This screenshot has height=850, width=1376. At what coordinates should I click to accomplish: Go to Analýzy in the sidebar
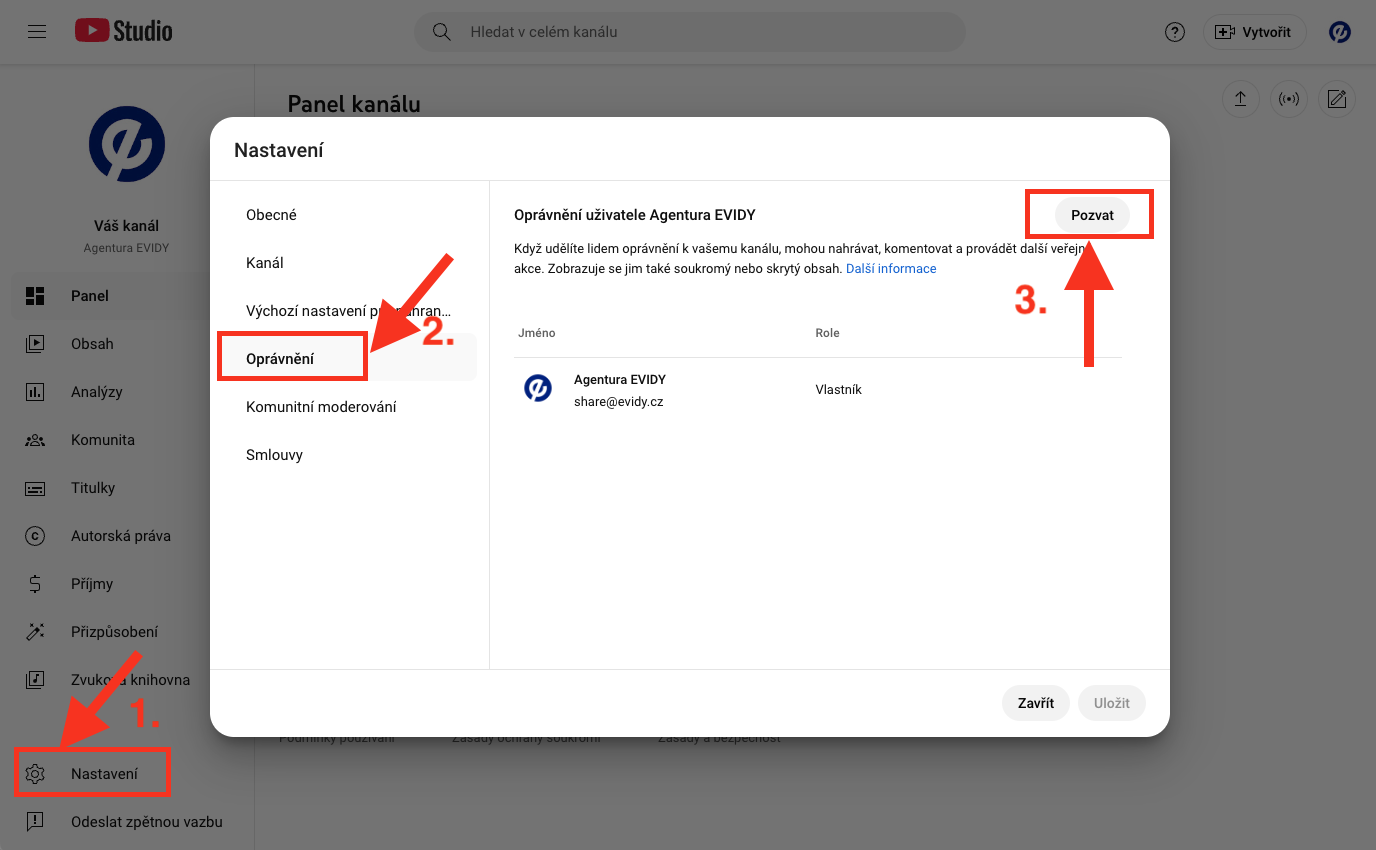tap(96, 392)
